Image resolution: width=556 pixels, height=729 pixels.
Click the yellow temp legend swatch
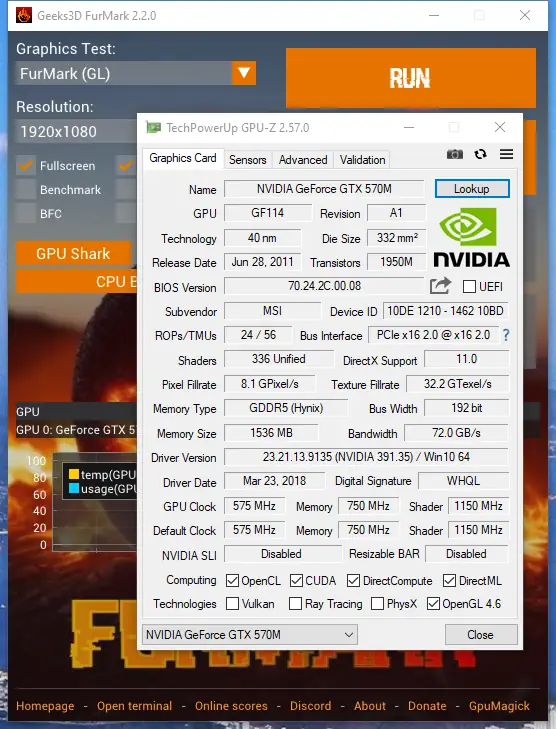pos(73,474)
